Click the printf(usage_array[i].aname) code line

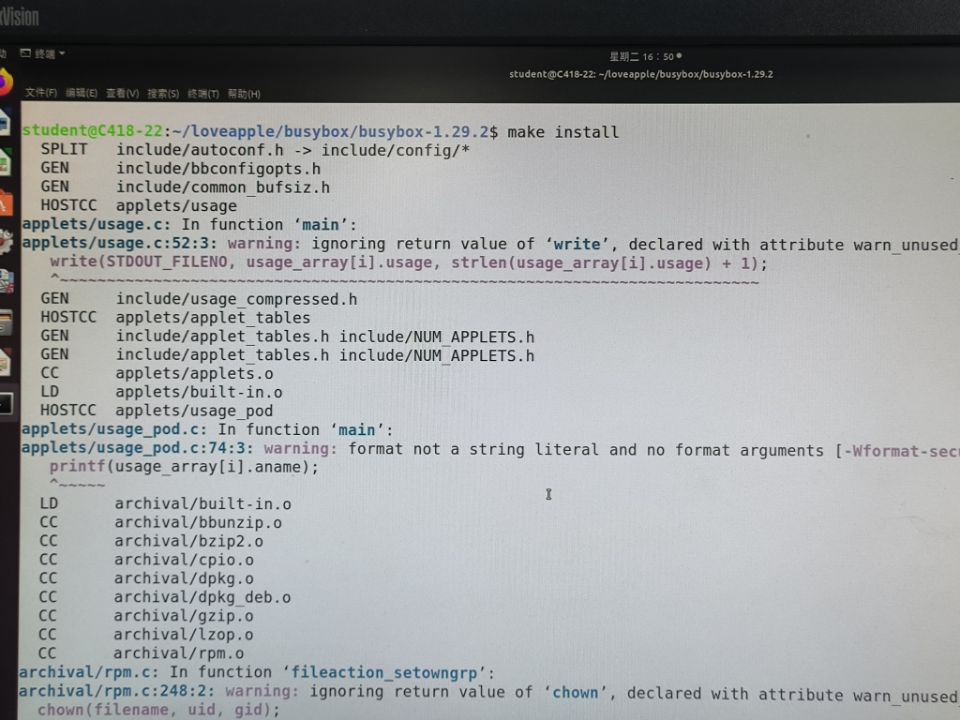(184, 467)
